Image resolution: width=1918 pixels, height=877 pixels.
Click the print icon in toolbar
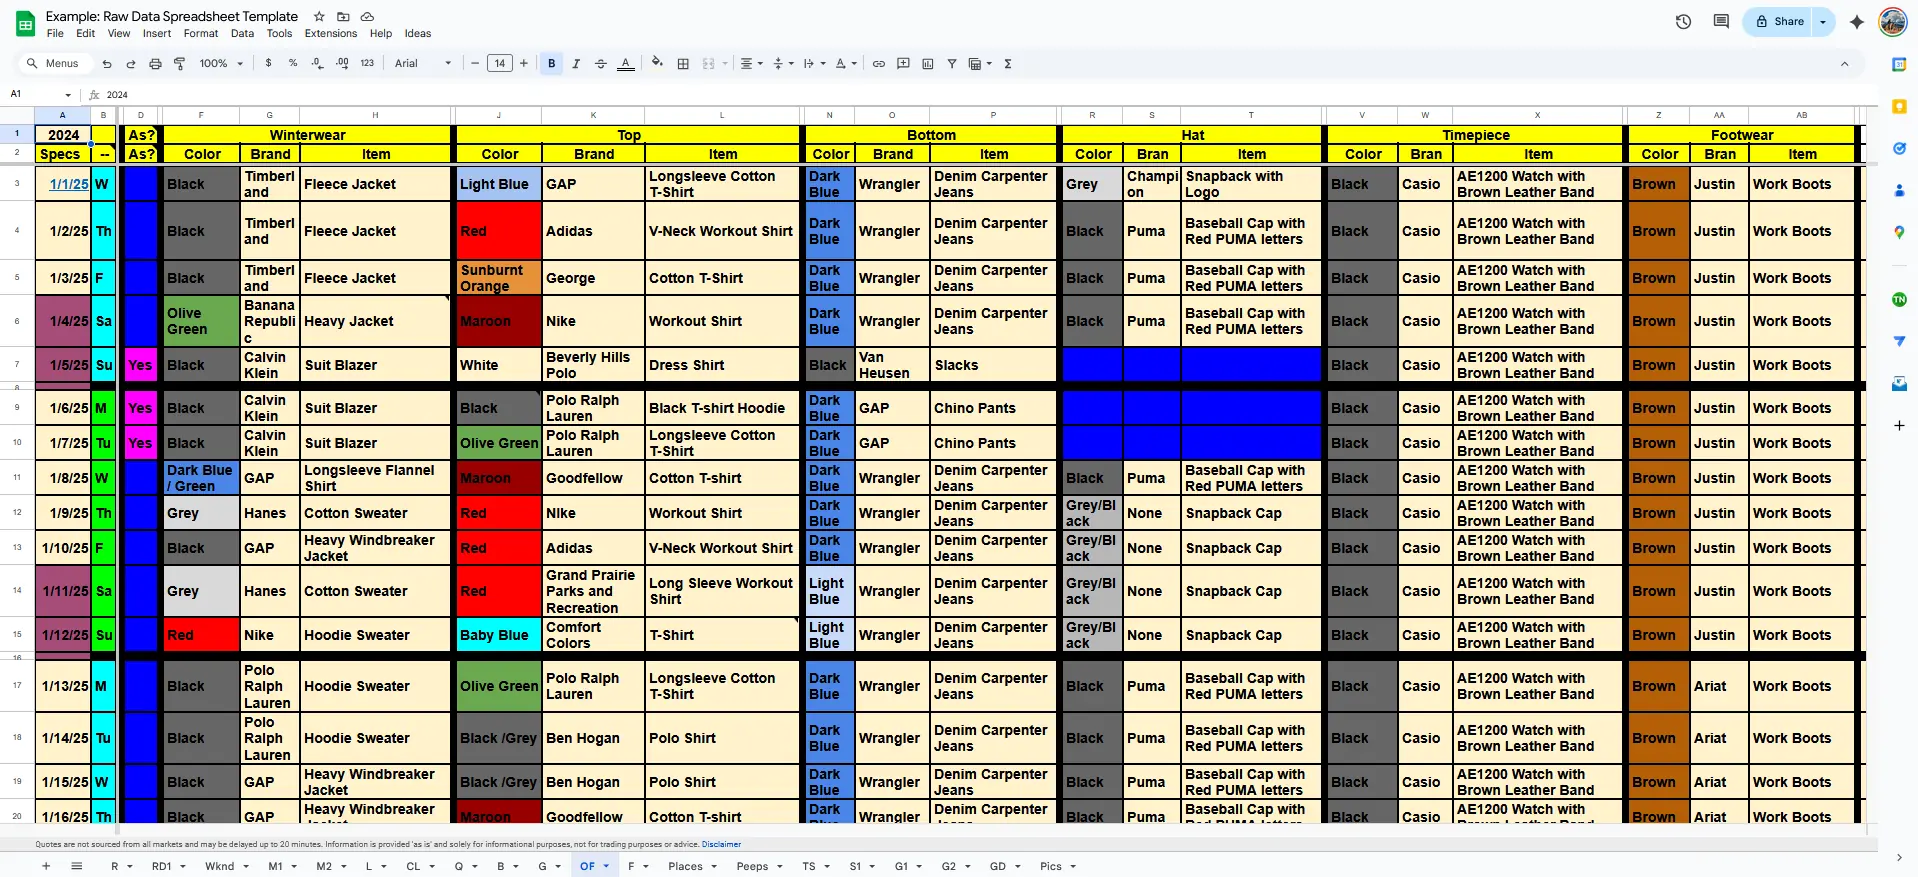pos(155,64)
